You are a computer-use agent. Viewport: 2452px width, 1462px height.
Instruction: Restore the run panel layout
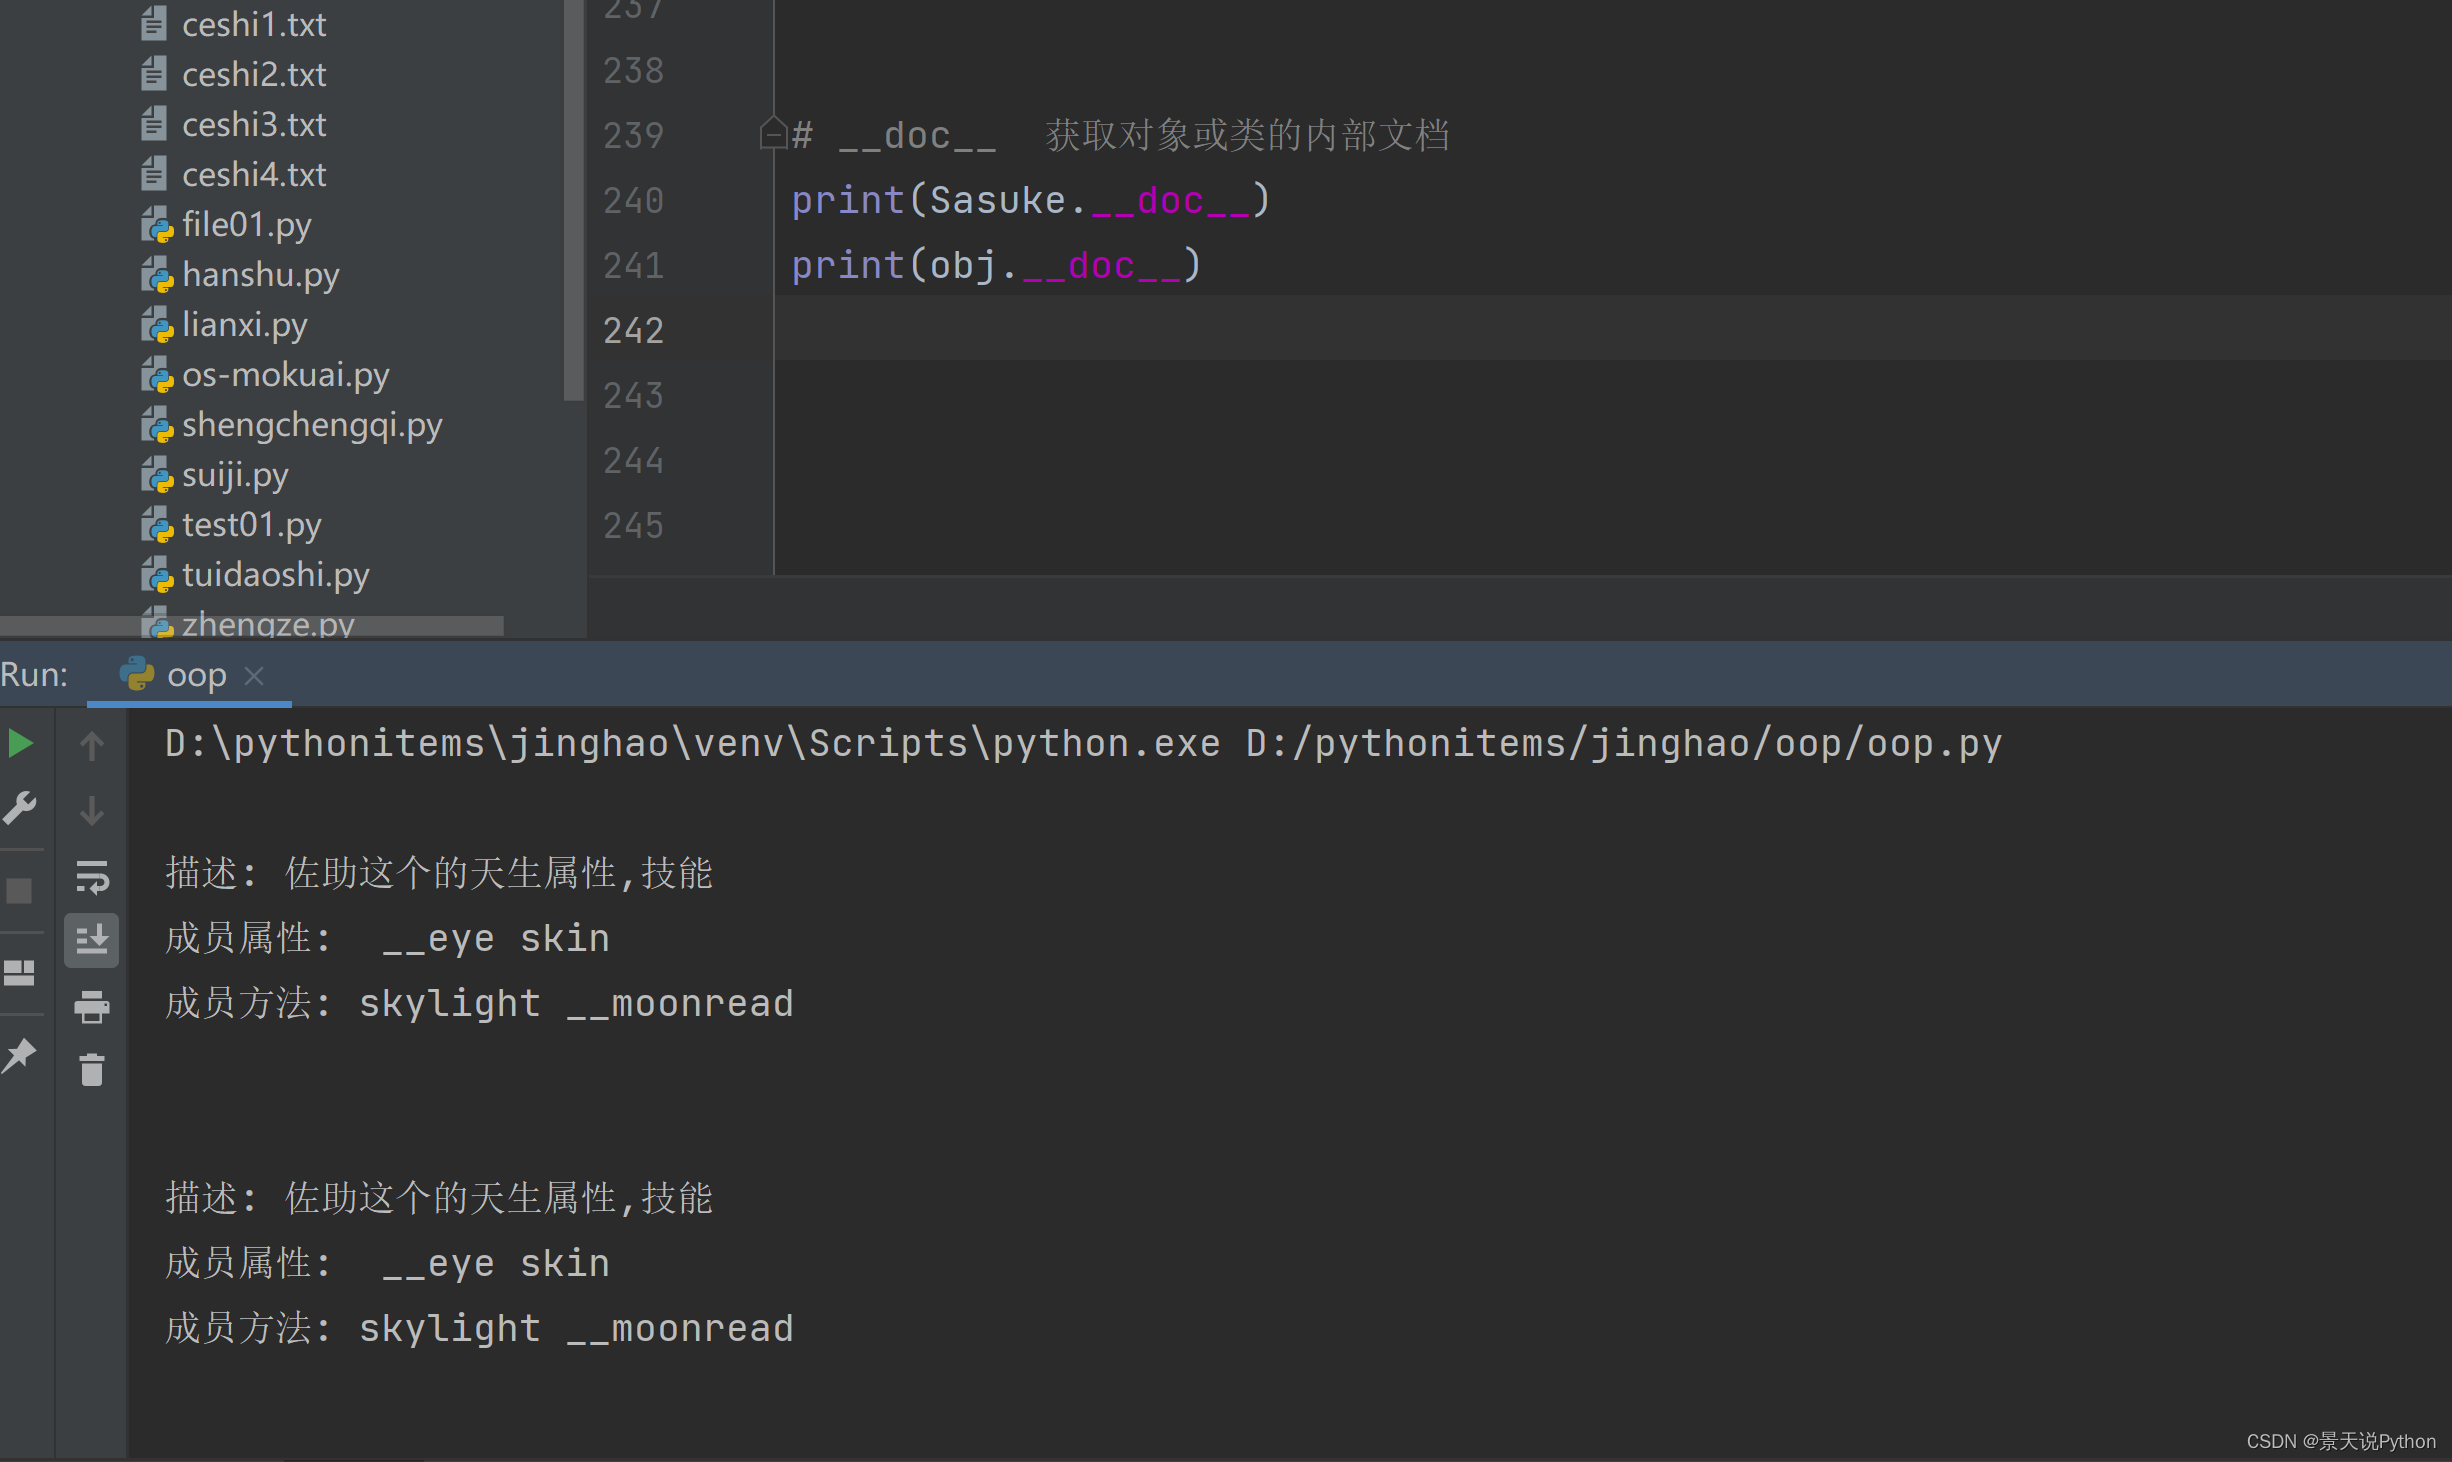[20, 972]
